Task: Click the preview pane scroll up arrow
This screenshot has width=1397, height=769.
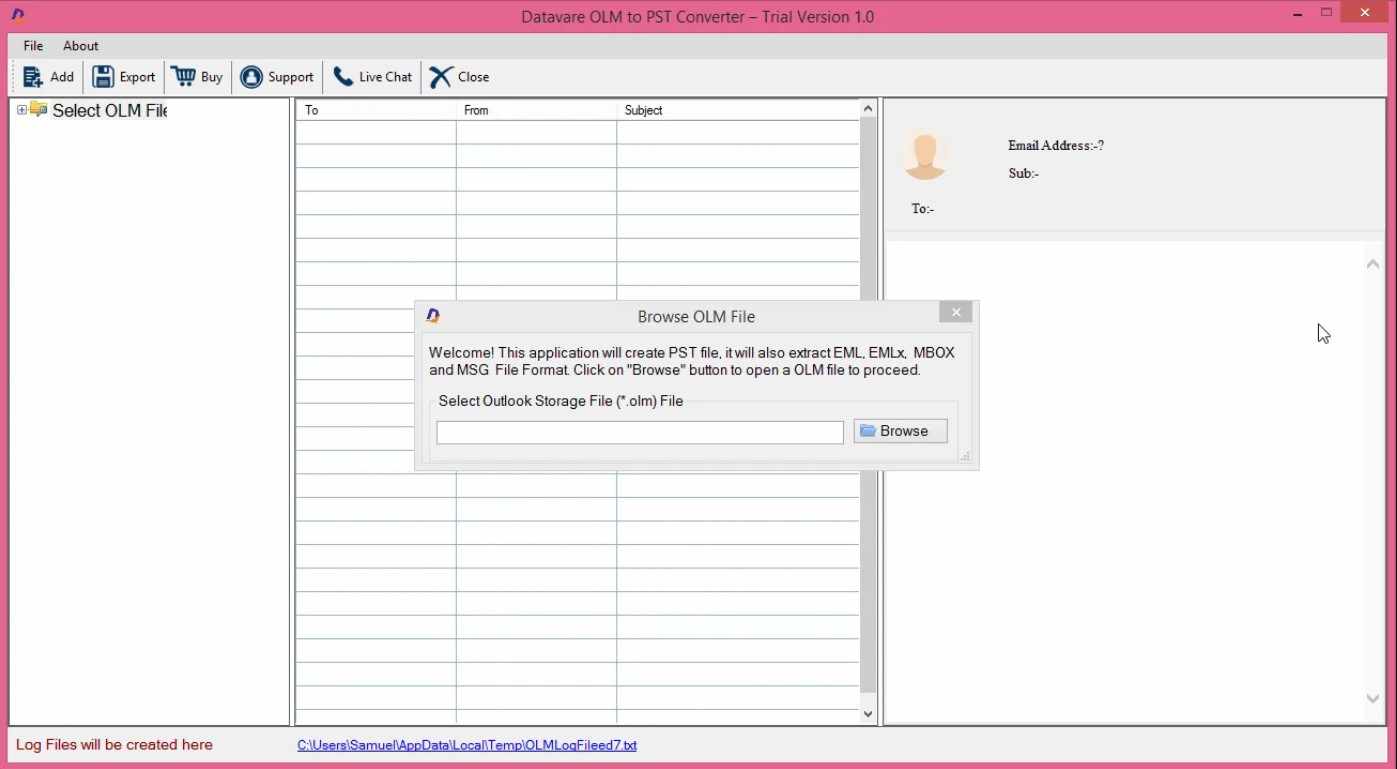Action: tap(1373, 264)
